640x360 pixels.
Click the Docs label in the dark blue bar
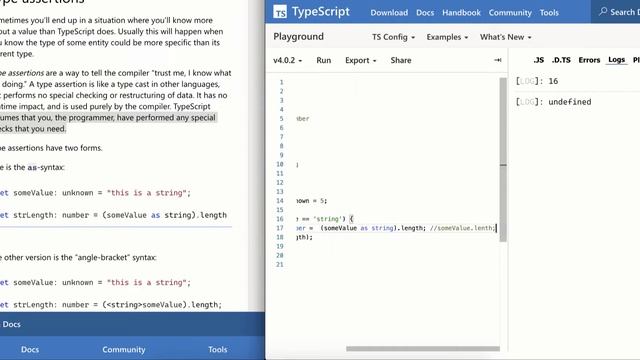point(11,324)
